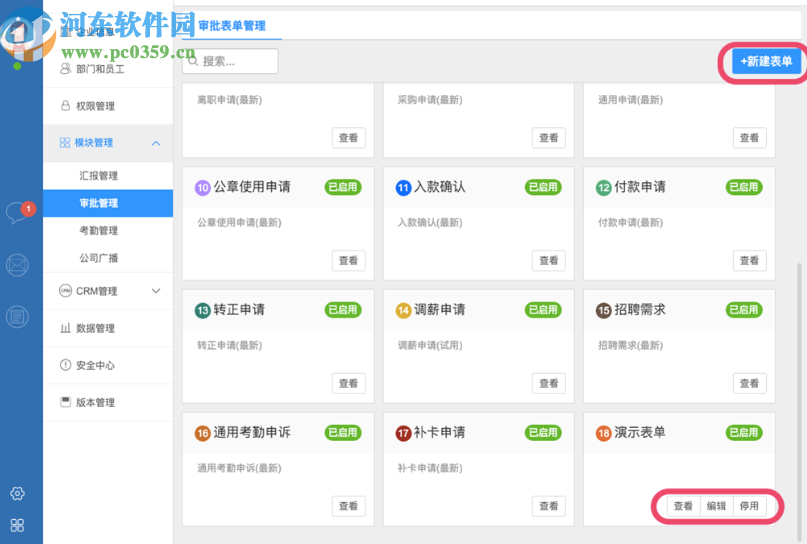
Task: Click 查看 on the 付款申请 card
Action: (749, 260)
